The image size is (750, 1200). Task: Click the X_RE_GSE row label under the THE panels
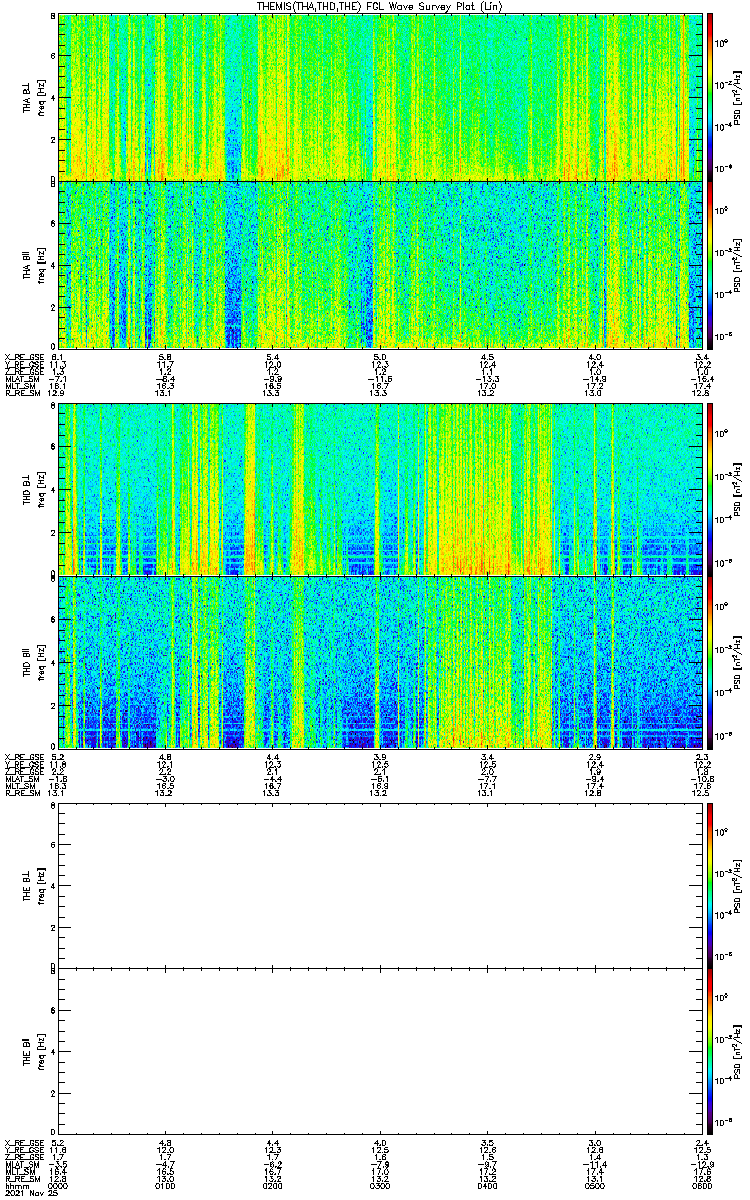[24, 1142]
